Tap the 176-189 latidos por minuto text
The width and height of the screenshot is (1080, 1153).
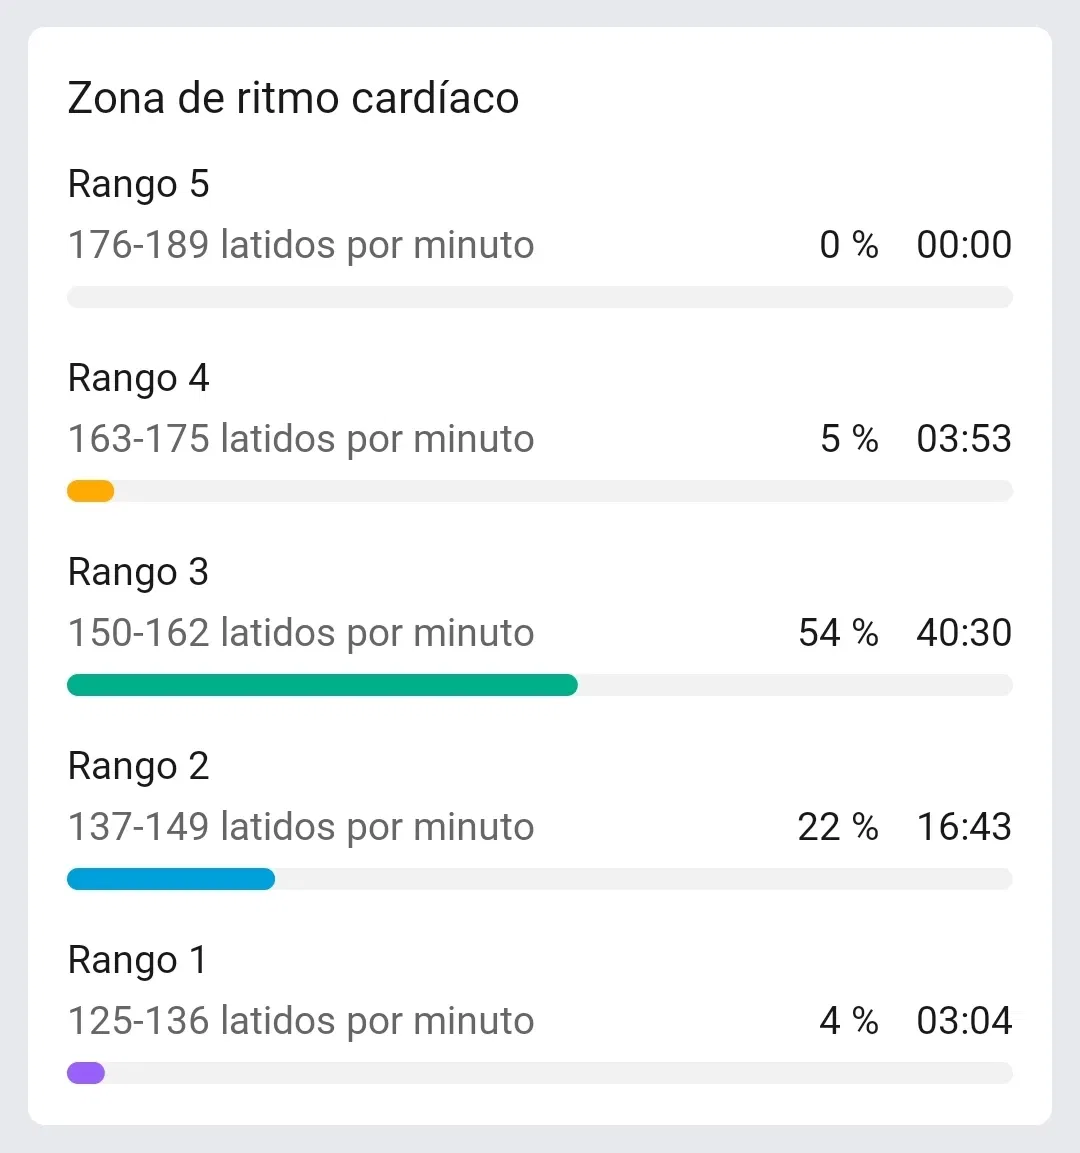point(301,245)
